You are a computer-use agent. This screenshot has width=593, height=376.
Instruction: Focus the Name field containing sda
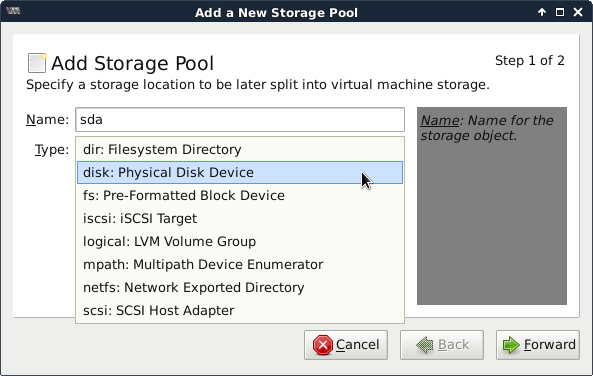tap(240, 120)
